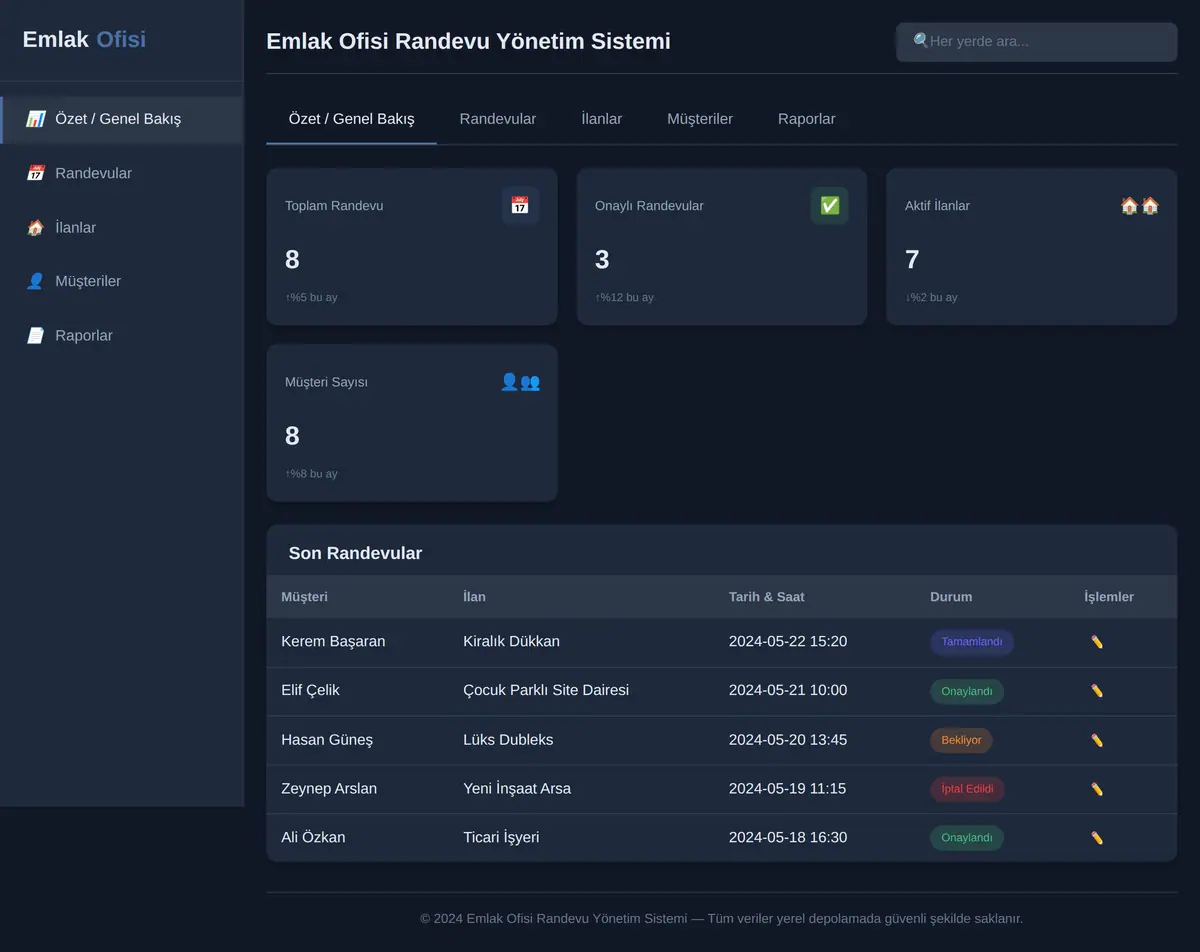This screenshot has height=952, width=1200.
Task: Click the people icon on Müşteri Sayısı card
Action: (520, 382)
